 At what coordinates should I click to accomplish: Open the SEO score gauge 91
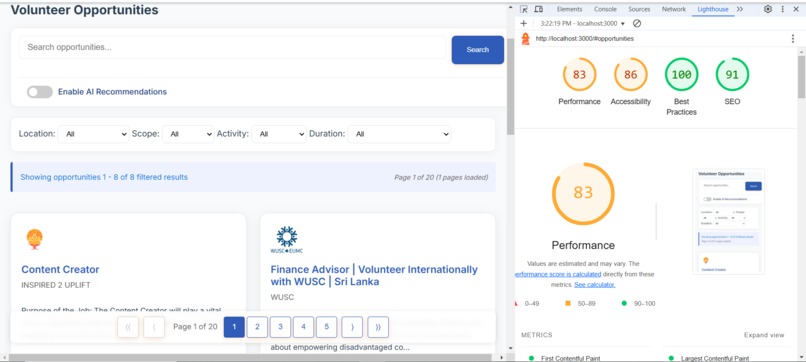732,75
